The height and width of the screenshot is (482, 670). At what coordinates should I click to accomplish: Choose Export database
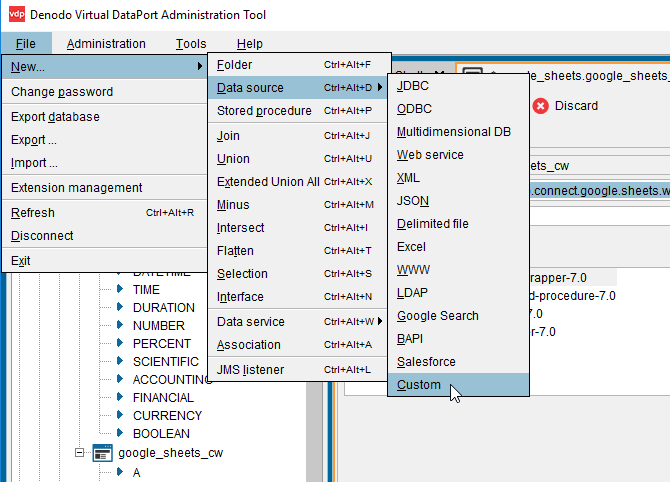coord(105,117)
